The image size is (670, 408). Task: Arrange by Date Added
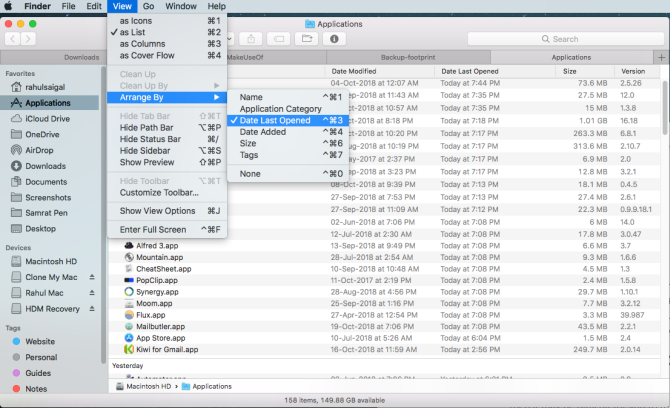pos(288,132)
